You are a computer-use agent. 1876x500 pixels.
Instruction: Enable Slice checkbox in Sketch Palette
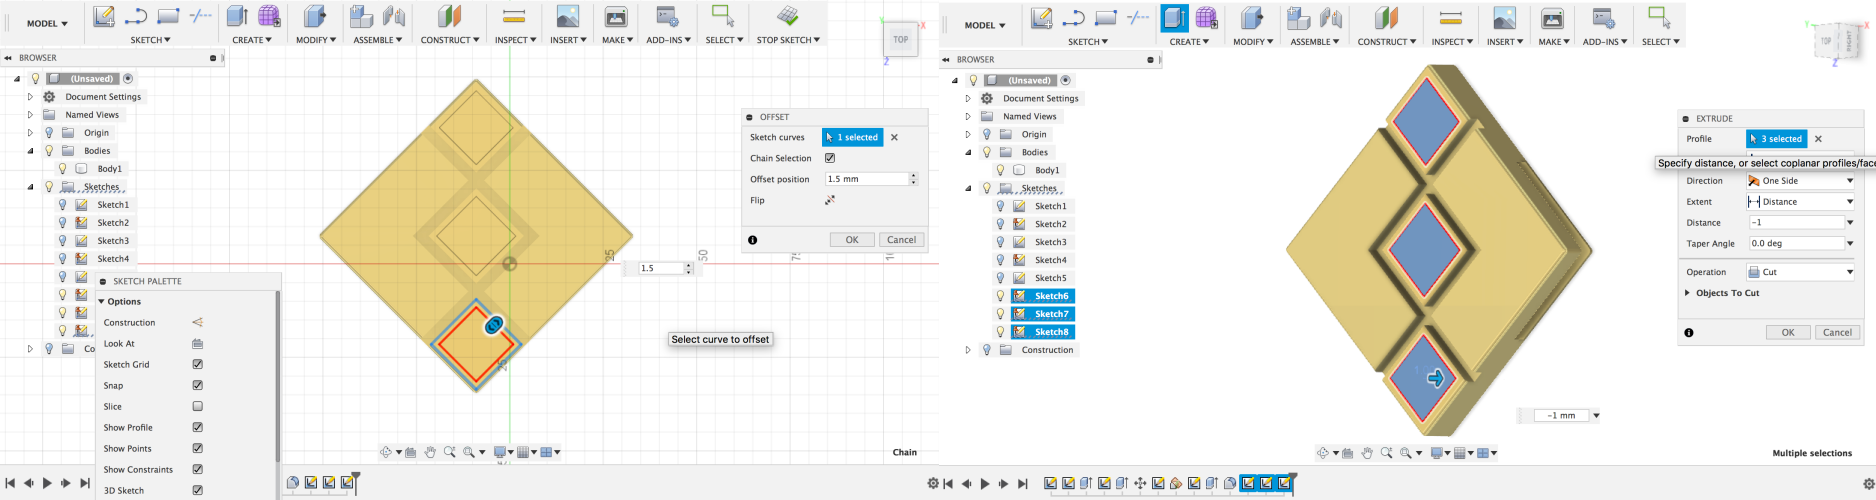click(x=197, y=406)
